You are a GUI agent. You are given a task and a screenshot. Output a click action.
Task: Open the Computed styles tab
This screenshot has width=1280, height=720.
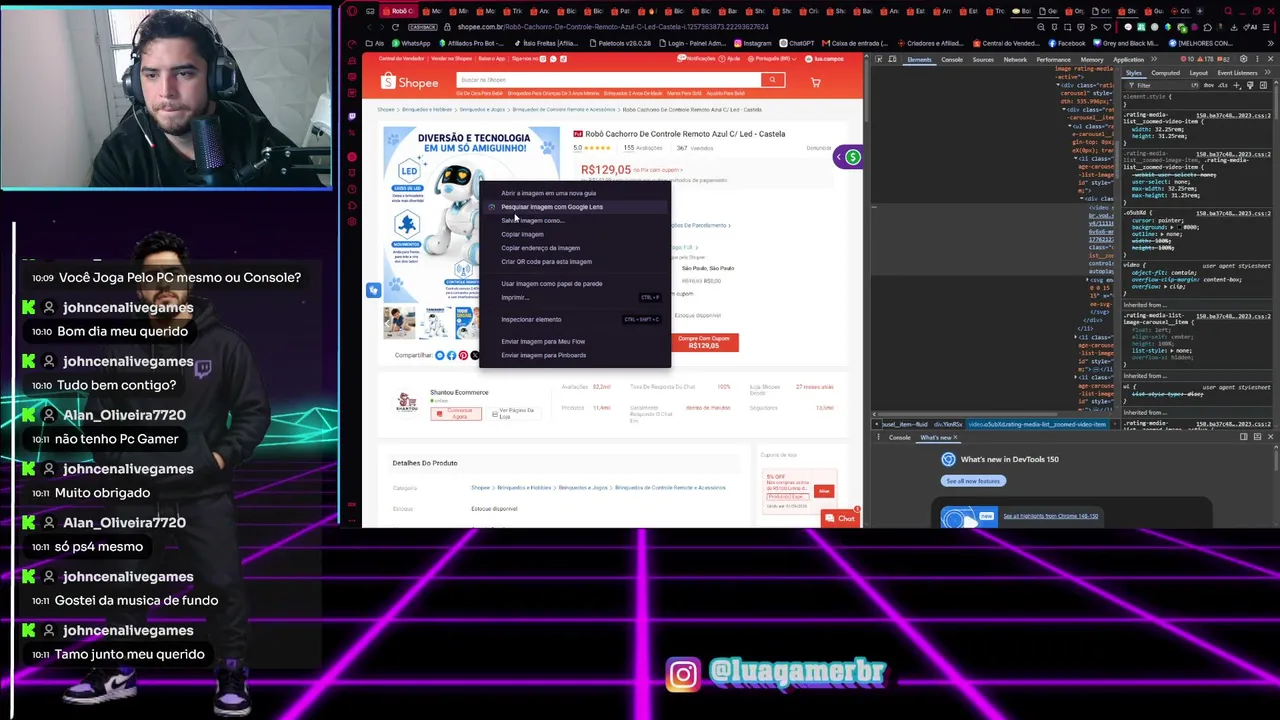(x=1166, y=72)
